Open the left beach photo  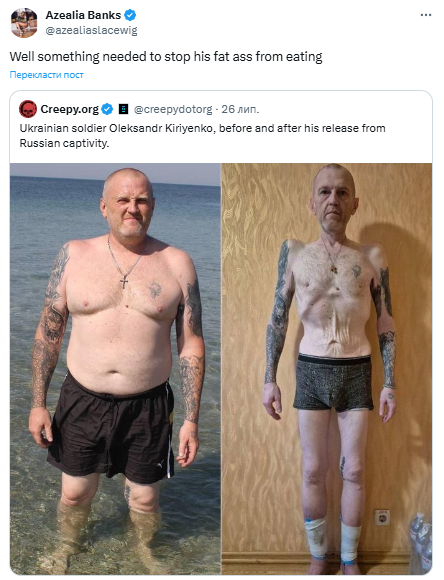click(x=115, y=369)
